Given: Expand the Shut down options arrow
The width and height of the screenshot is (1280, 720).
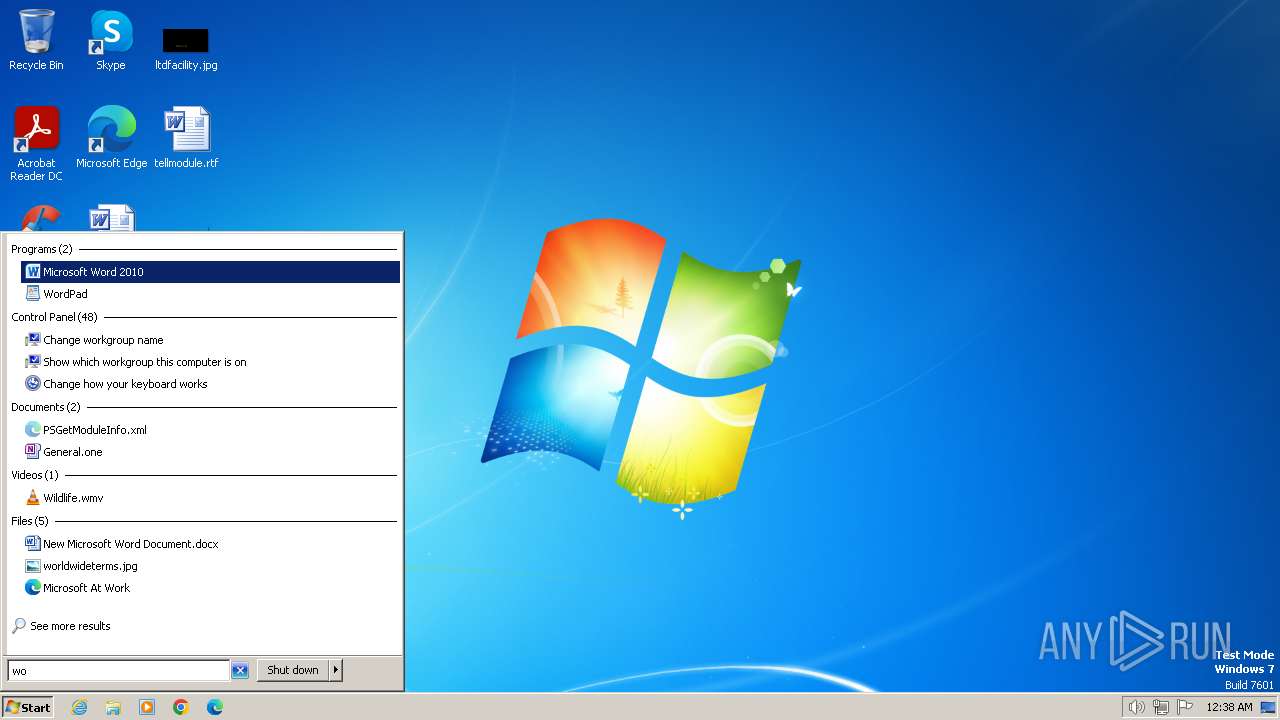Looking at the screenshot, I should click(336, 670).
